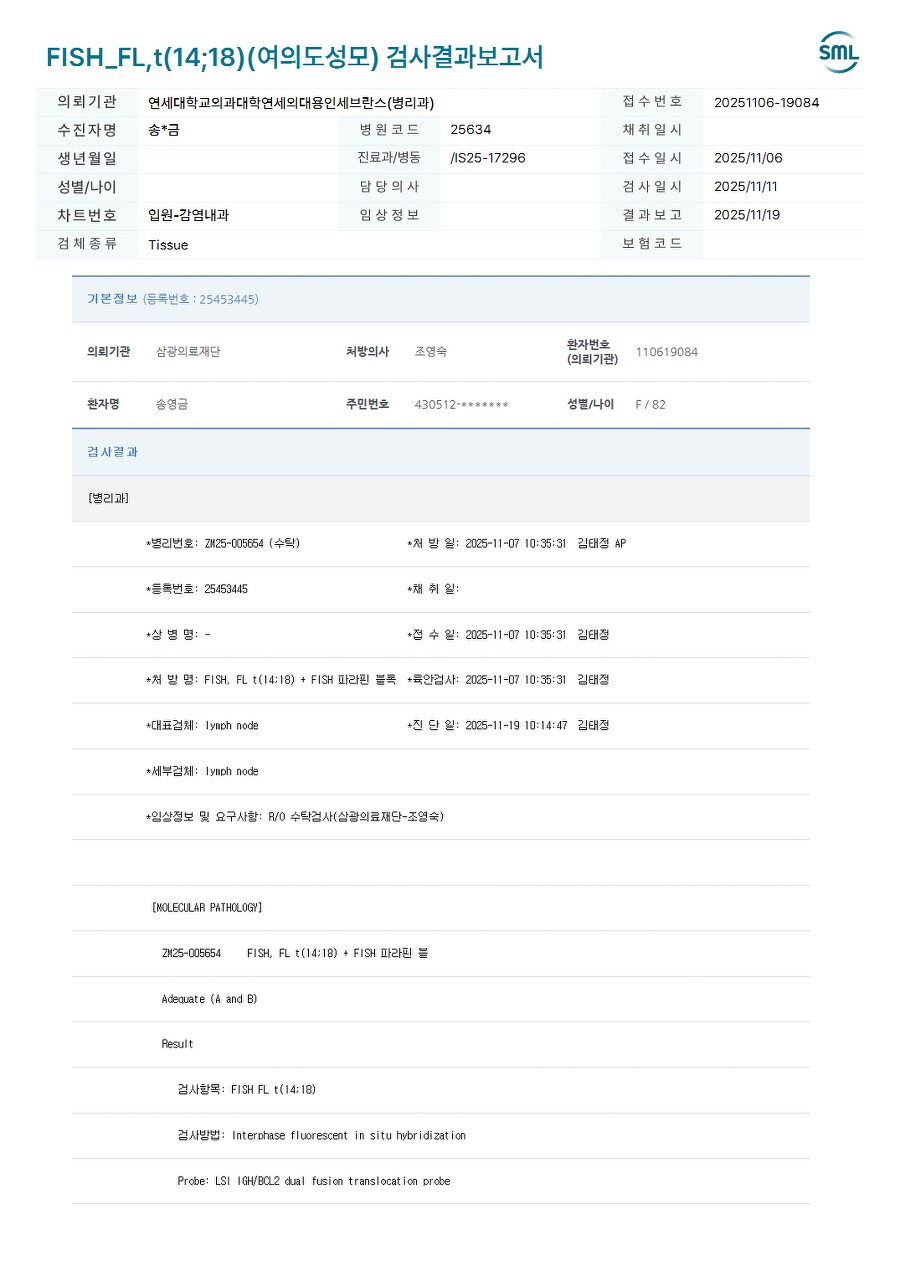Select the report title 'FISH_FL,t(14;18)(여의도성모) 검사결과보고서'
This screenshot has width=900, height=1271.
295,57
